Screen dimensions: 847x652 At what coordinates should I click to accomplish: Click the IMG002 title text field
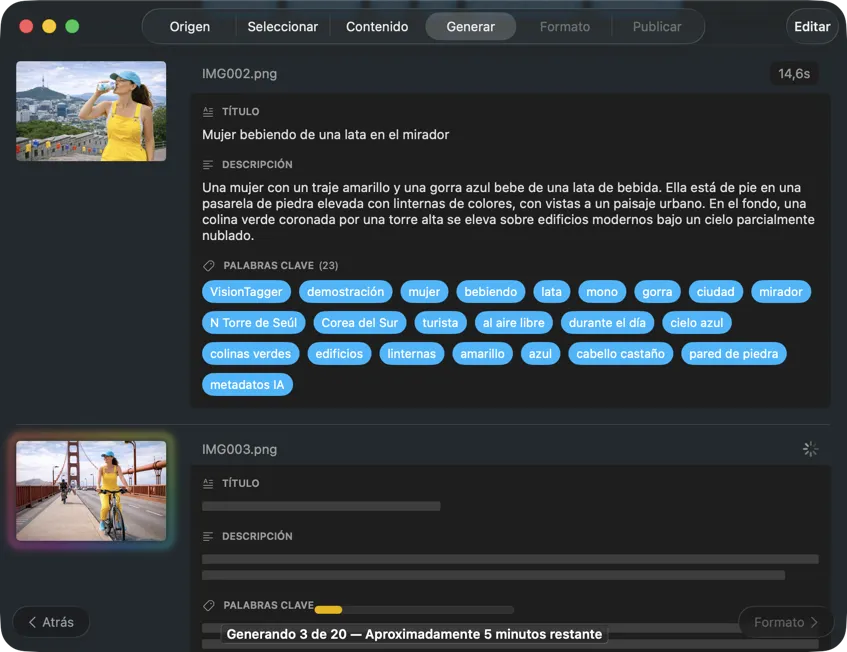tap(326, 134)
